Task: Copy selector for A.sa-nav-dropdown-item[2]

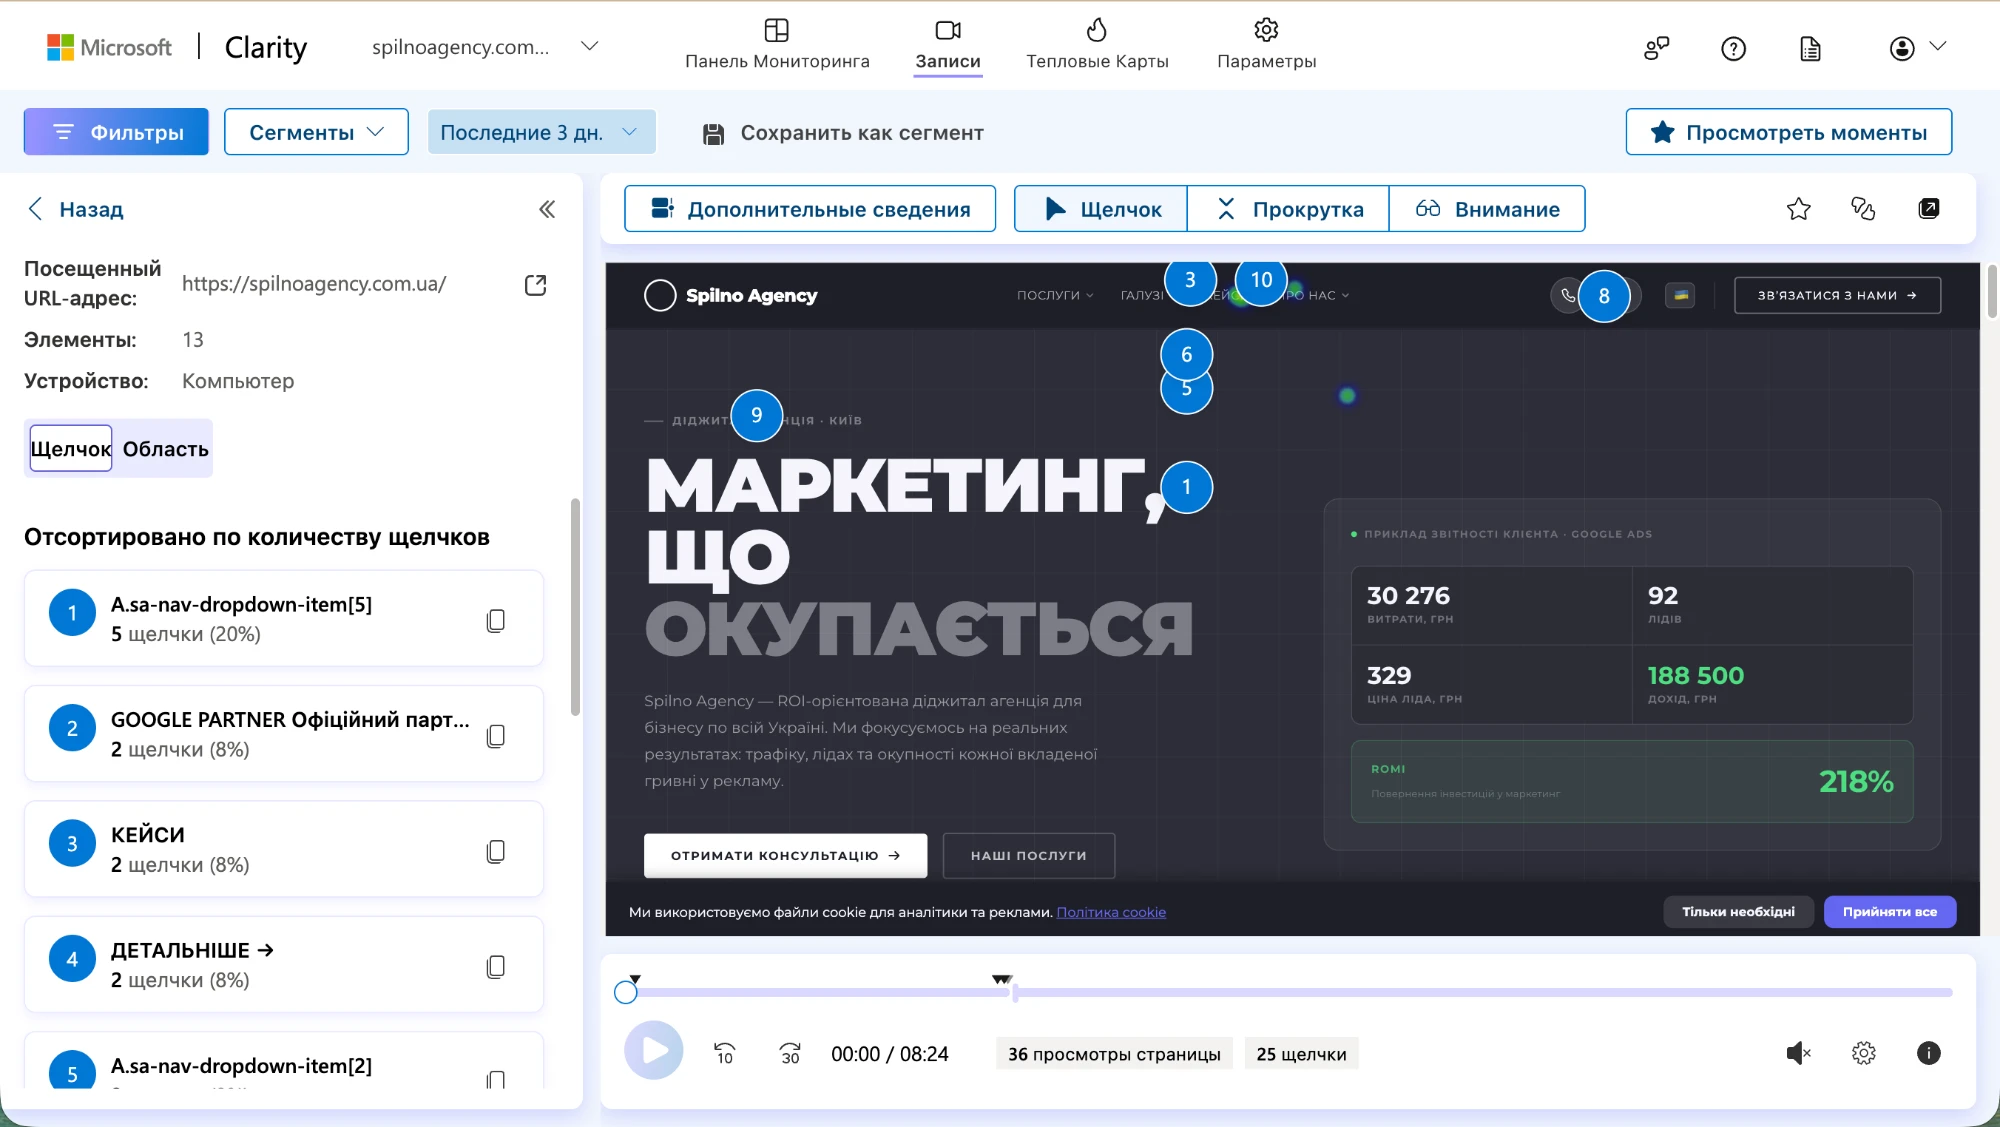Action: tap(496, 1079)
